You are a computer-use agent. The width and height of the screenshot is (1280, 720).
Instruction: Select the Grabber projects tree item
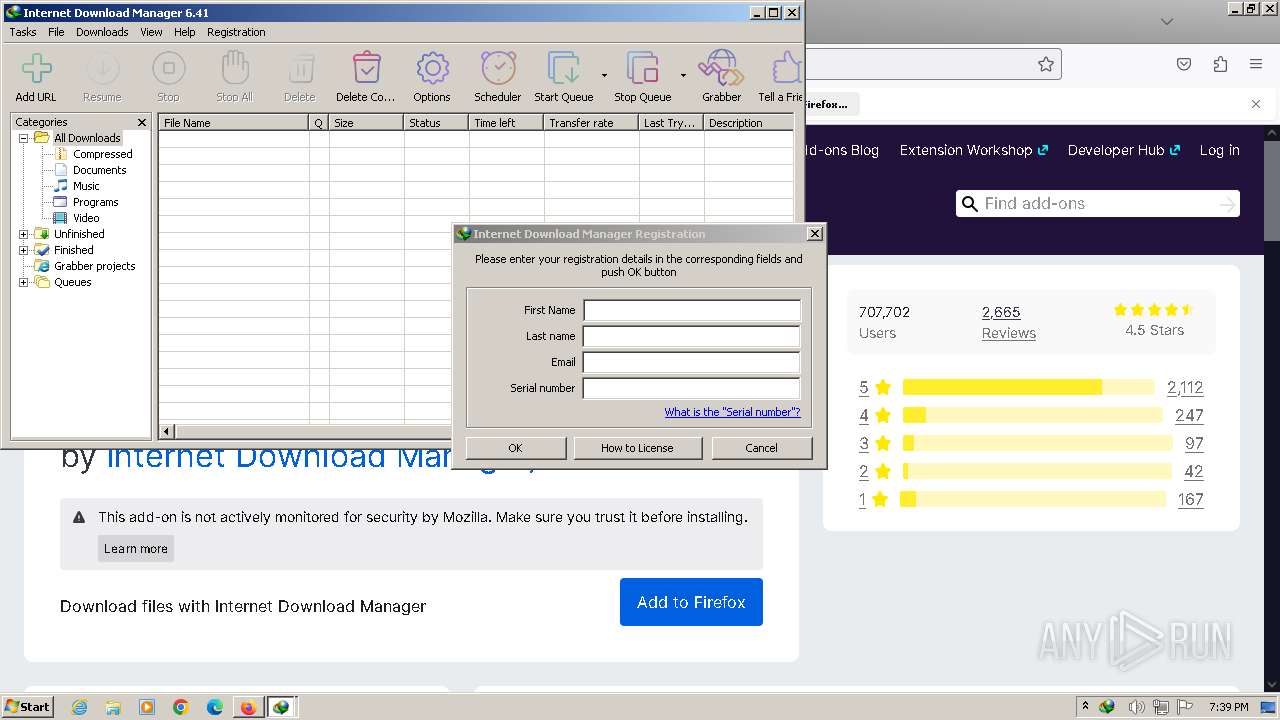(x=94, y=266)
